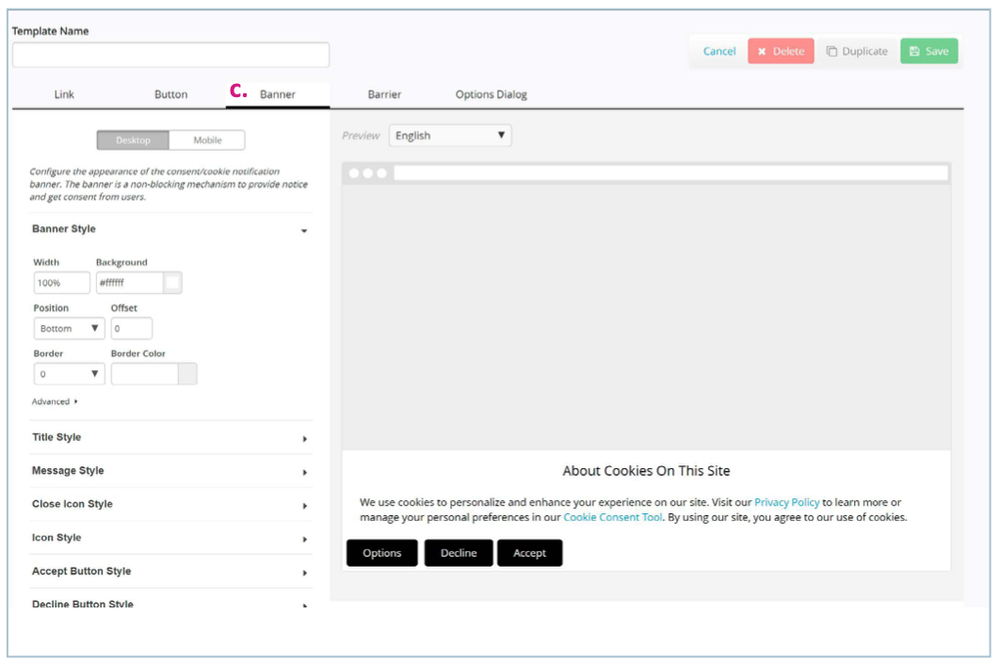Click the Width field showing 100%

click(62, 283)
